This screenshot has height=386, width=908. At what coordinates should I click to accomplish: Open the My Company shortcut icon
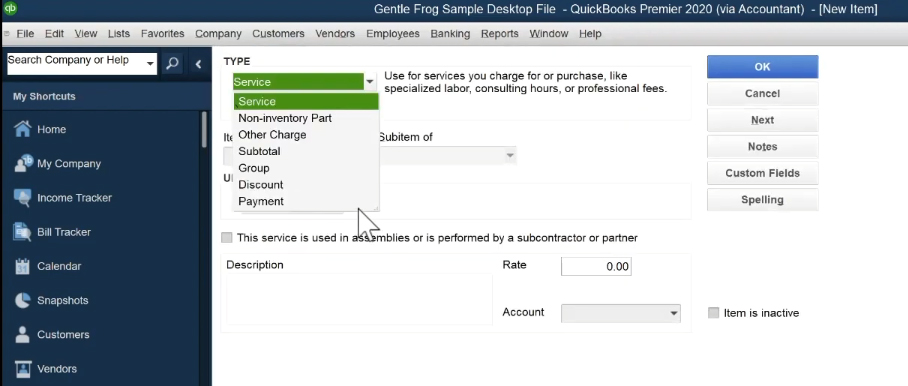23,164
